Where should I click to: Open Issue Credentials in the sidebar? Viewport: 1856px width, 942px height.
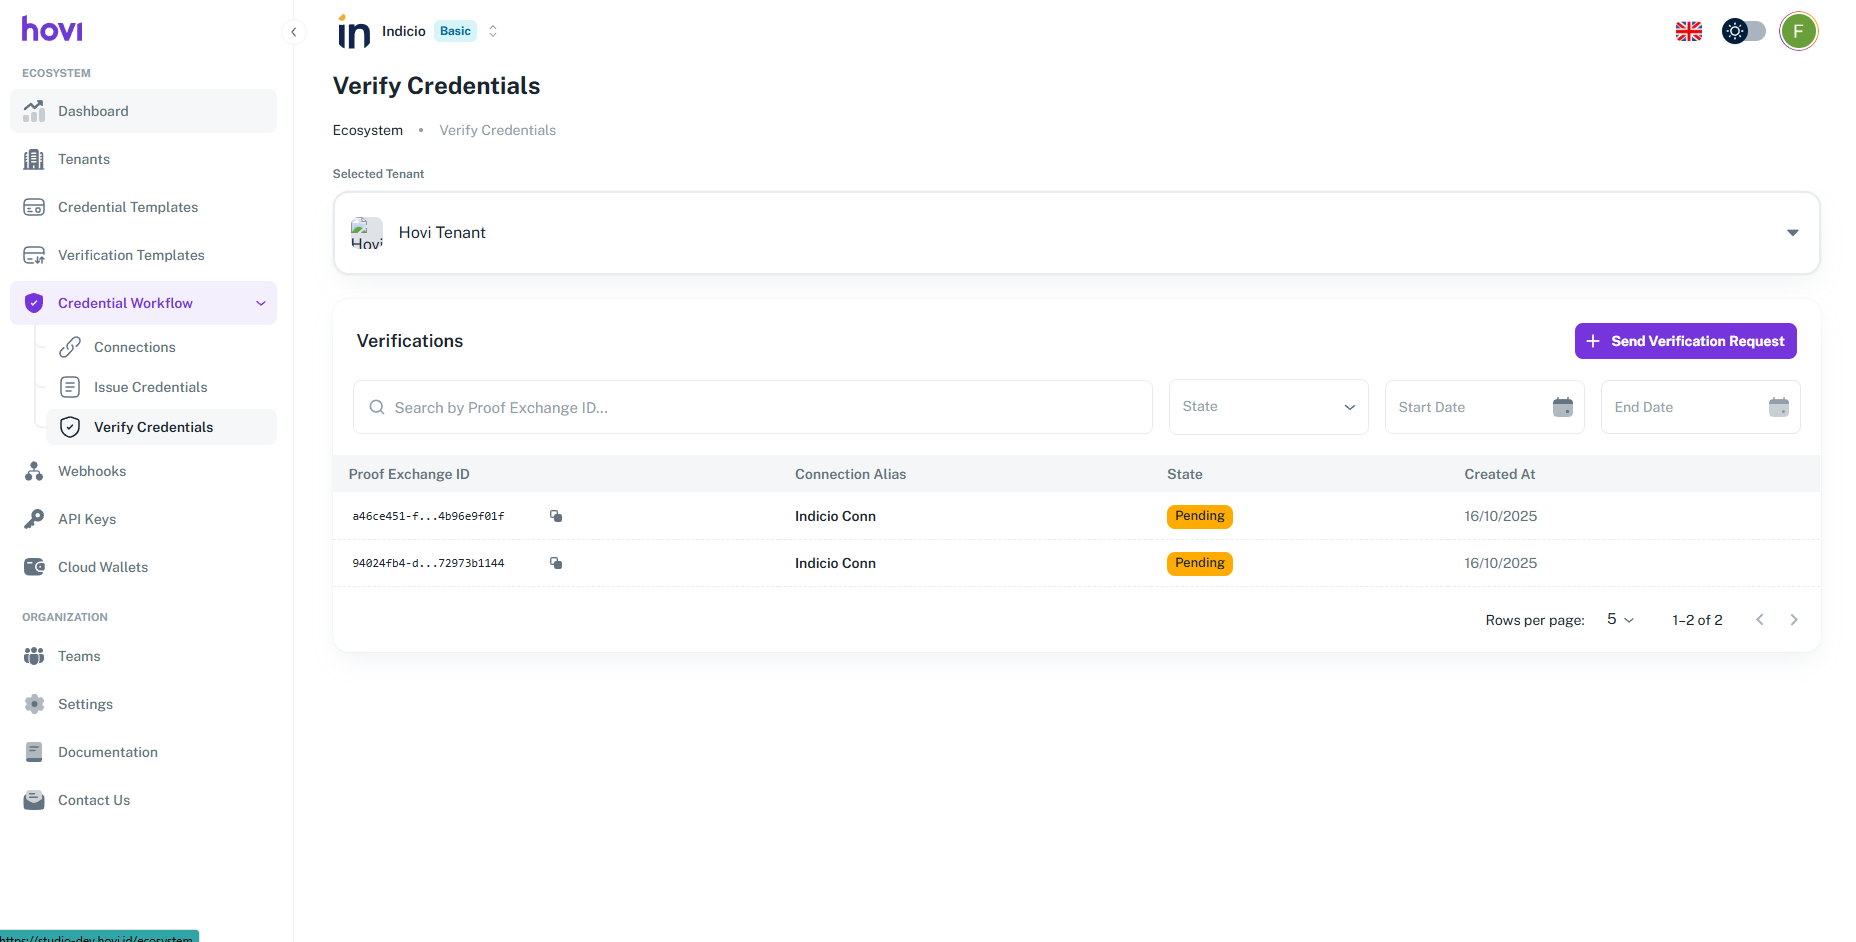(150, 387)
